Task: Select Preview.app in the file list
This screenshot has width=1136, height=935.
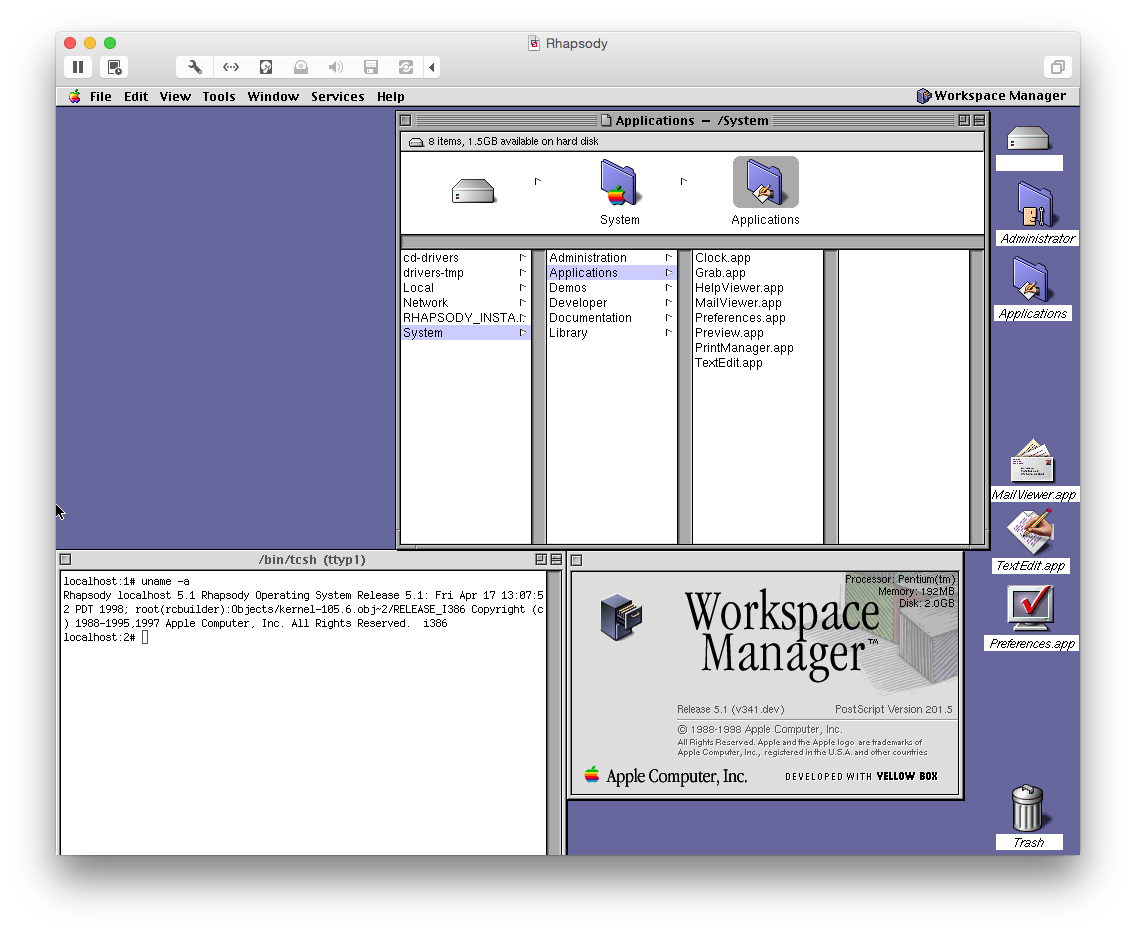Action: [757, 333]
